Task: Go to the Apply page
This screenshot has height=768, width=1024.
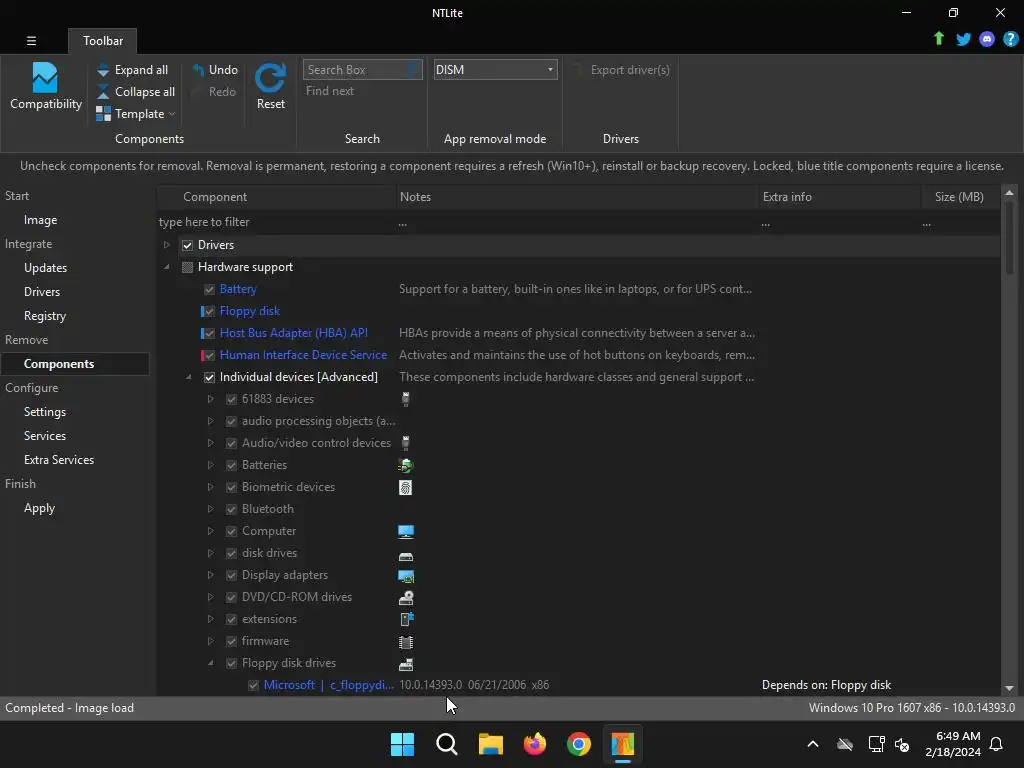Action: (39, 508)
